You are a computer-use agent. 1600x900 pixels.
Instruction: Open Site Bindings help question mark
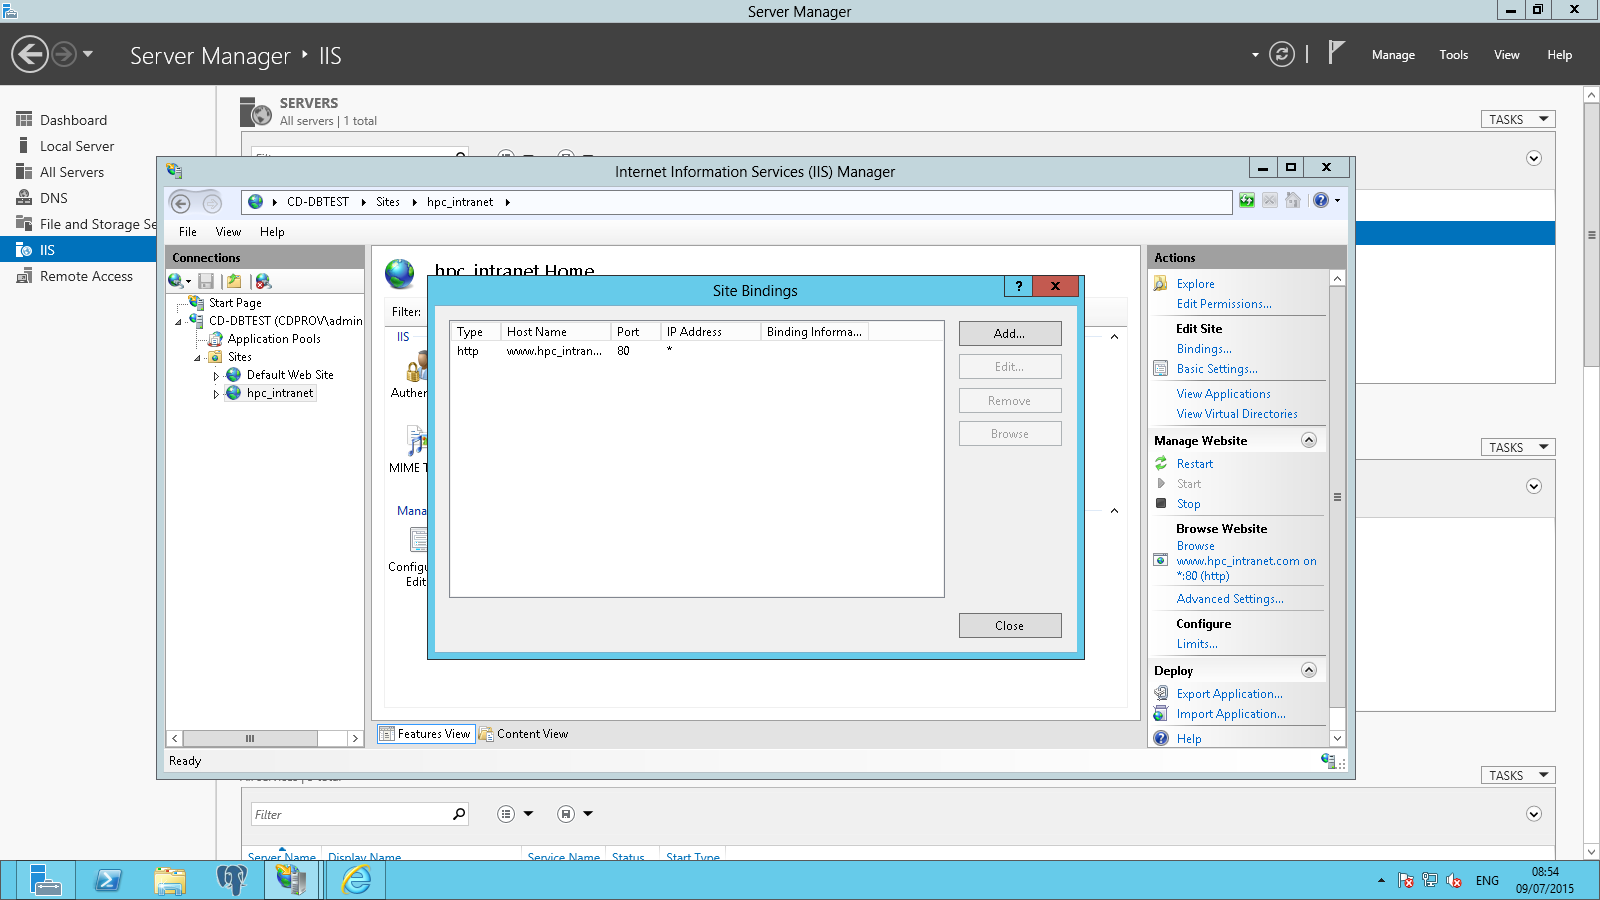(1018, 286)
